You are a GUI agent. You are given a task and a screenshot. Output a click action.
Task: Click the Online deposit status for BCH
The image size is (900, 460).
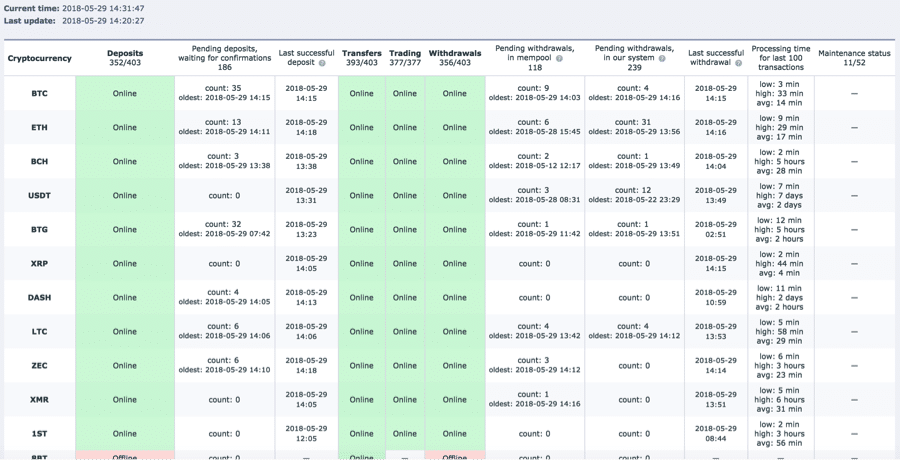pyautogui.click(x=125, y=162)
